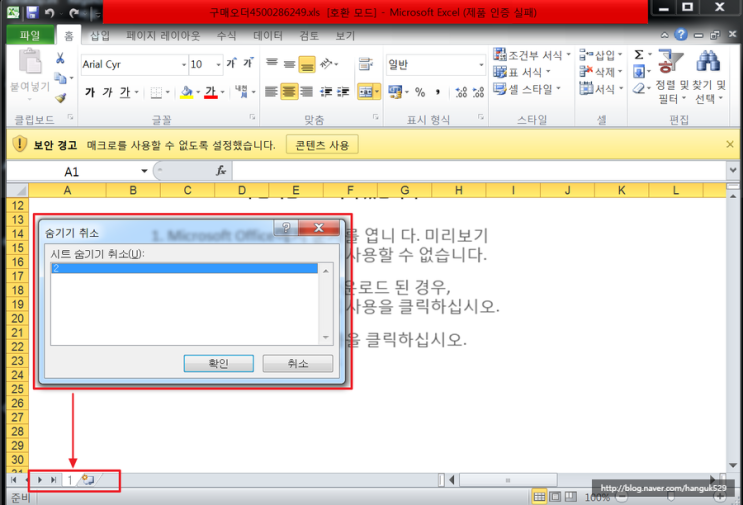Click 서식 format cells button

601,89
